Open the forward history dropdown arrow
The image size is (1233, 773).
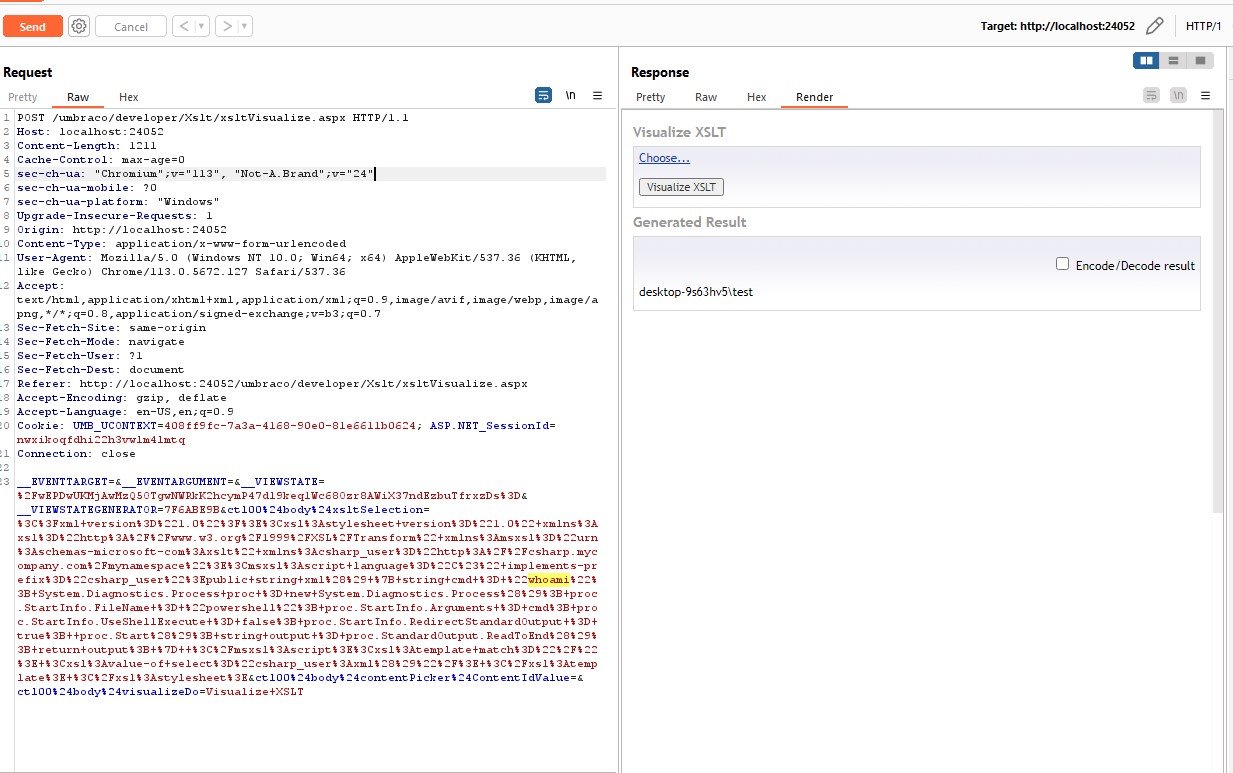click(245, 26)
